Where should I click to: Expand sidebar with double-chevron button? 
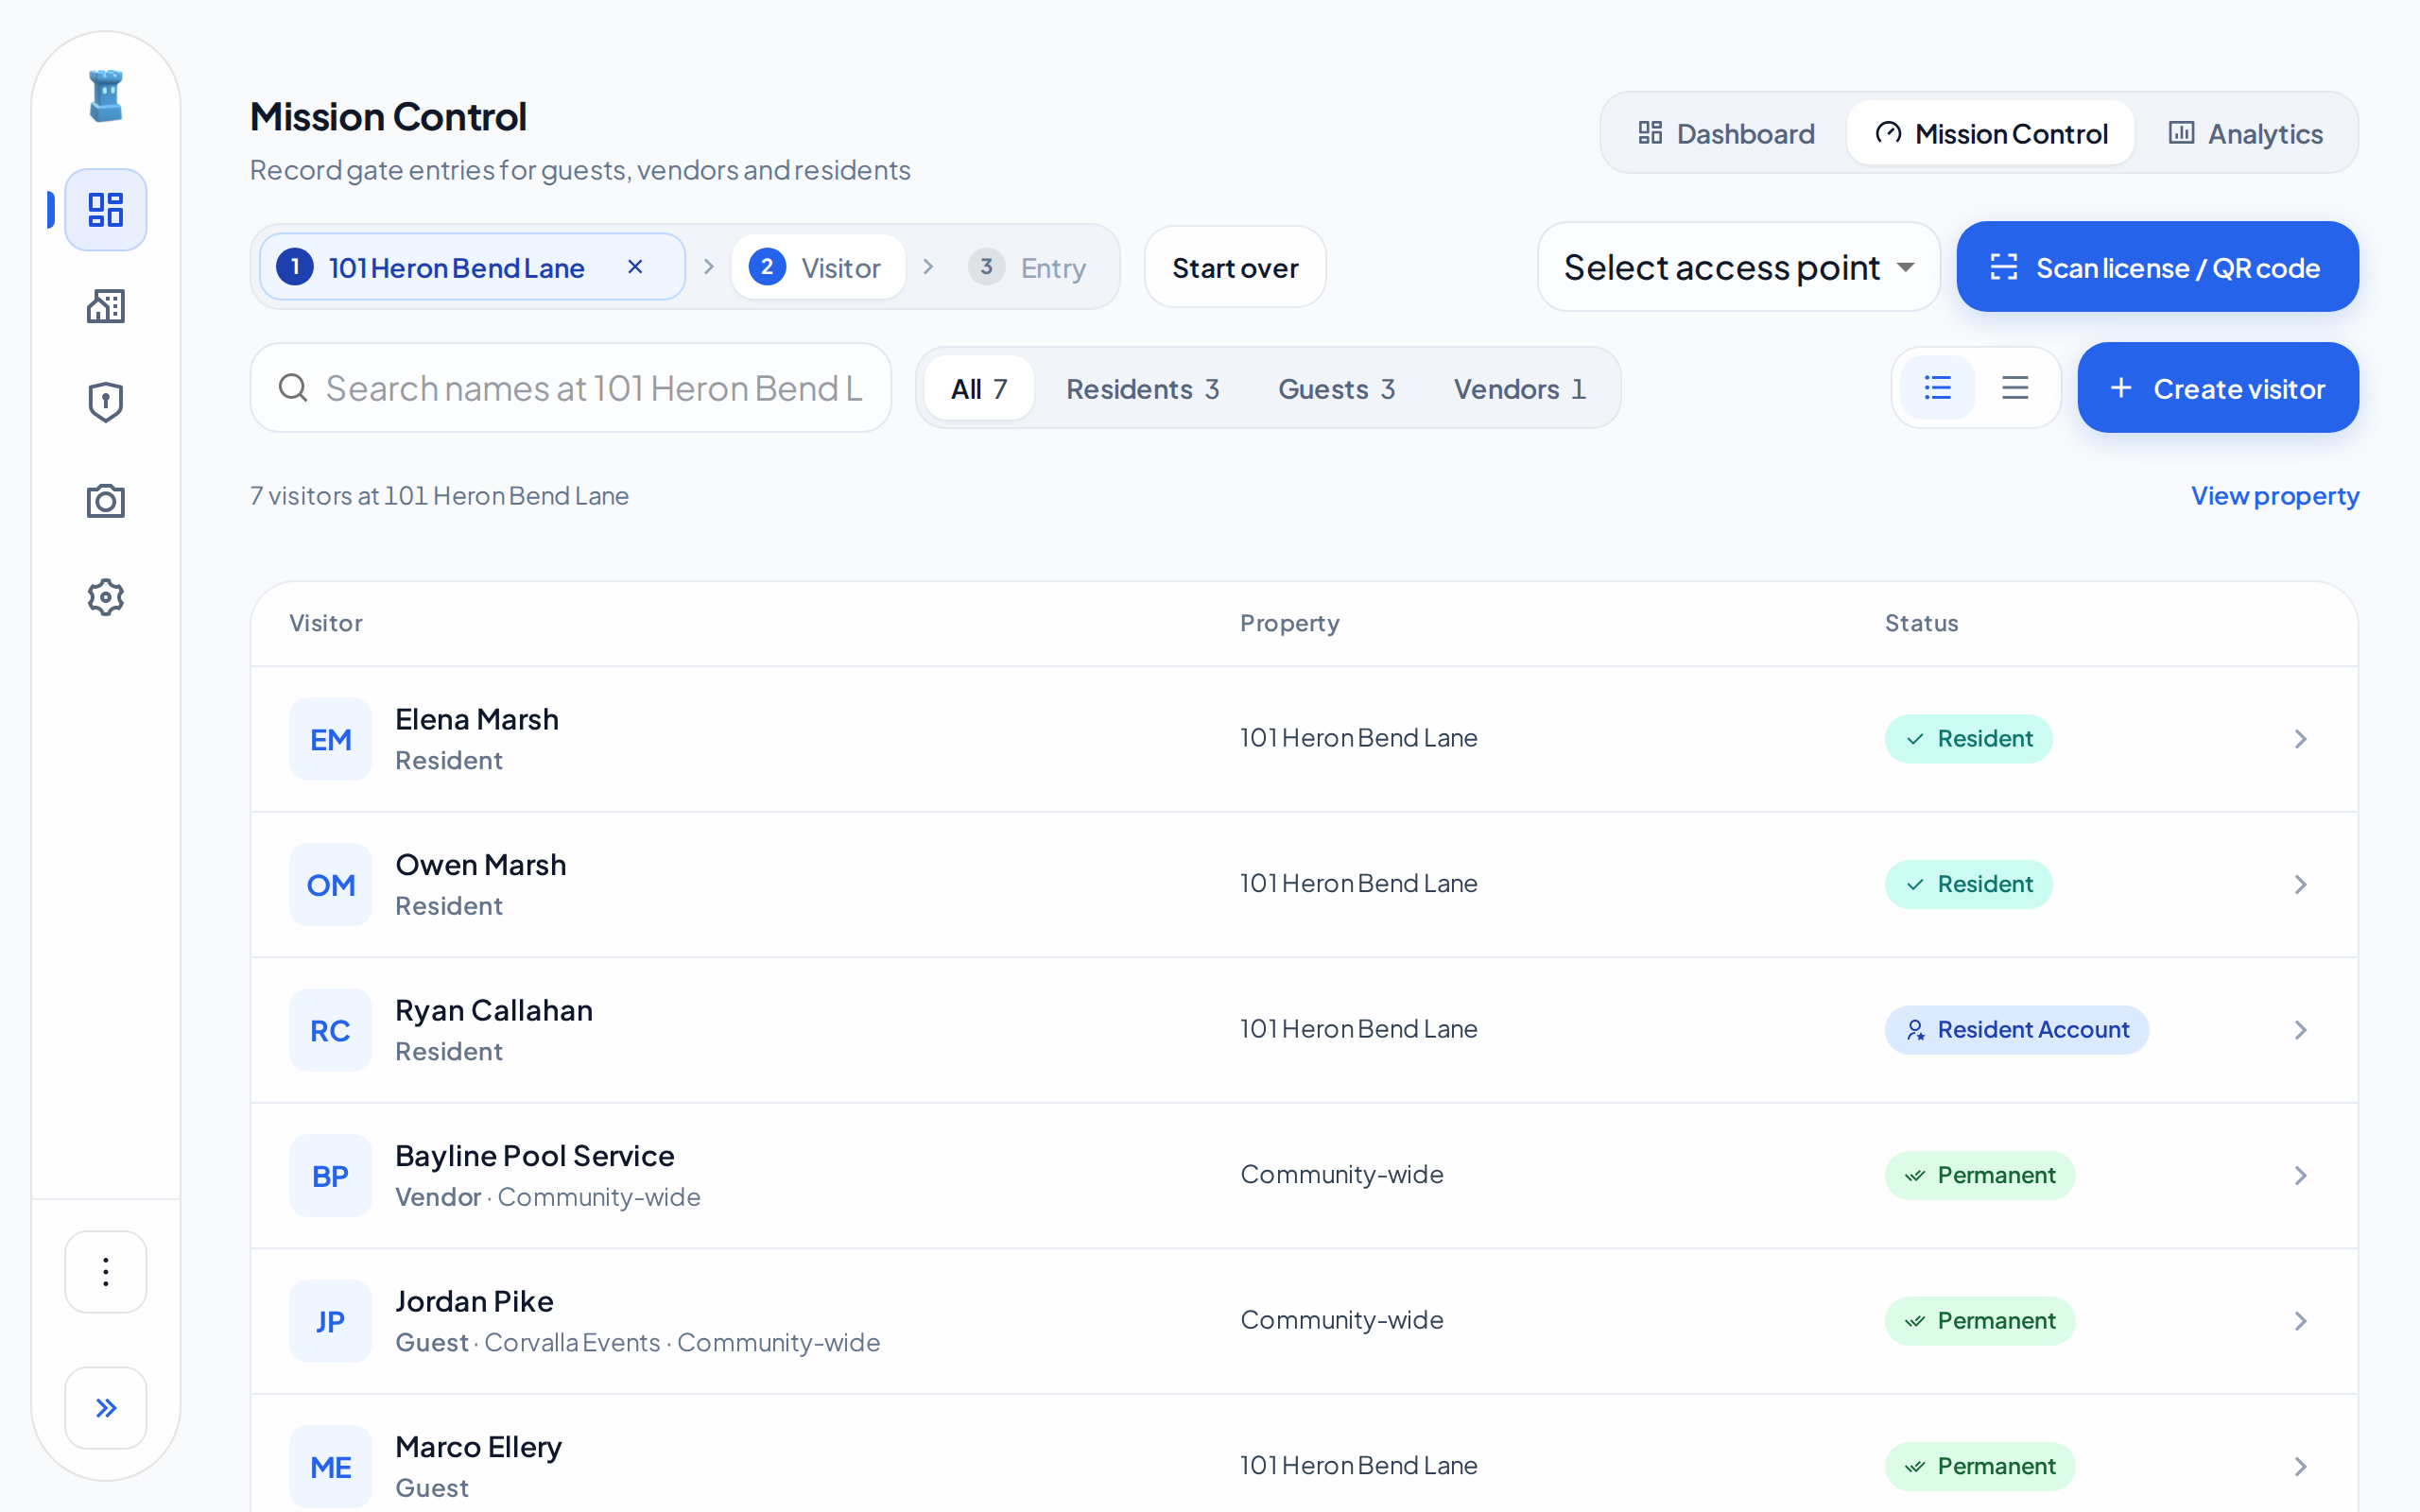[105, 1408]
